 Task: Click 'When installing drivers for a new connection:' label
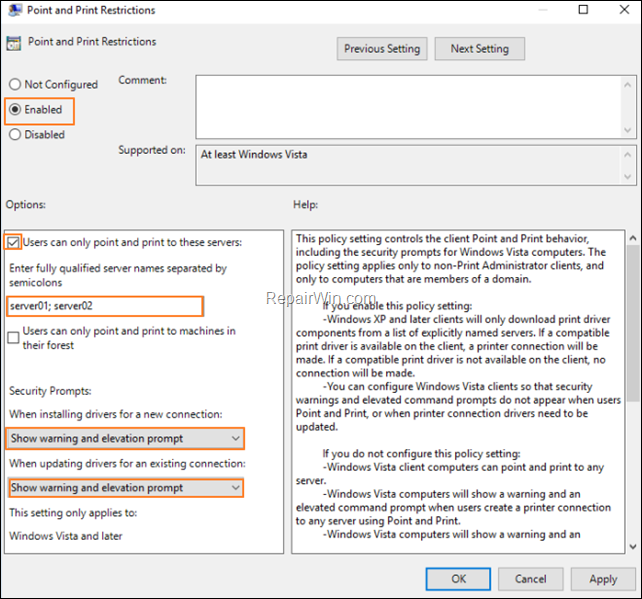[116, 414]
